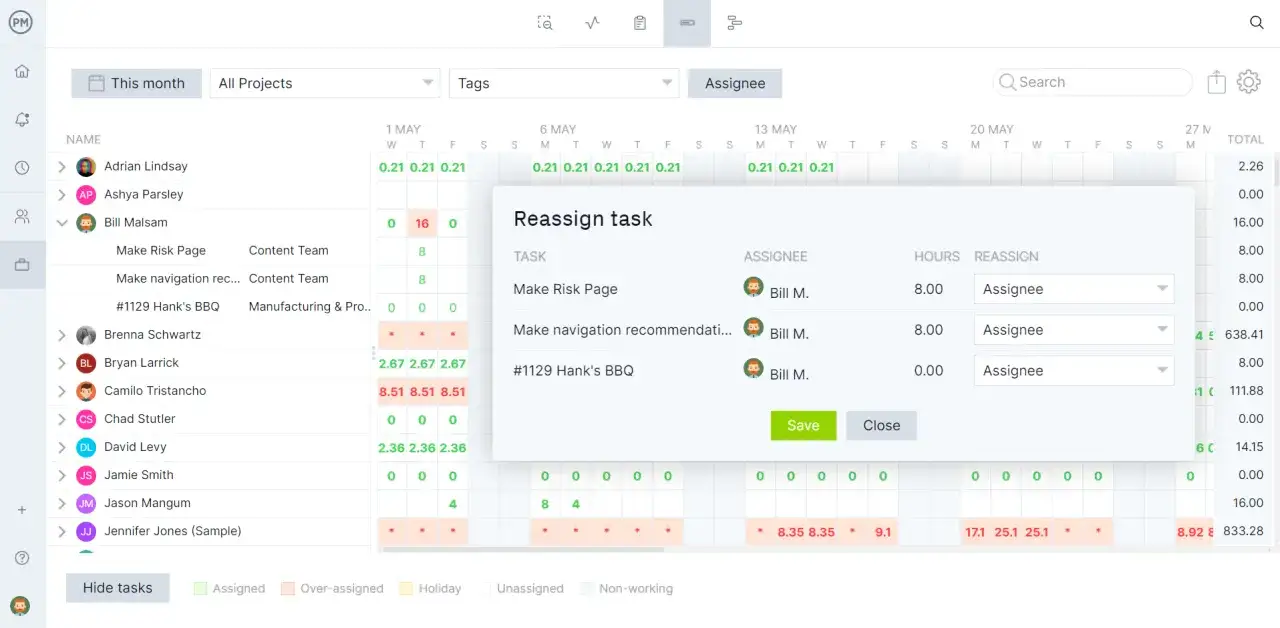Click Adrian Lindsay's avatar

coord(86,167)
